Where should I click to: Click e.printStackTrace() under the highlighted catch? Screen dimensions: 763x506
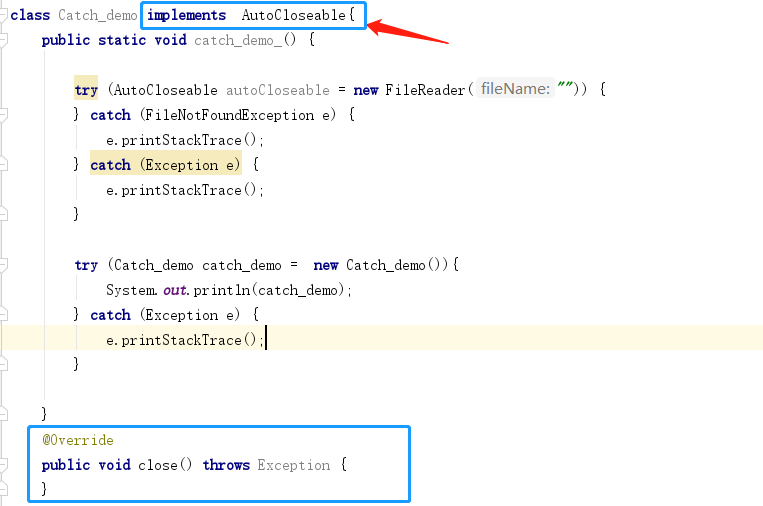click(x=185, y=190)
